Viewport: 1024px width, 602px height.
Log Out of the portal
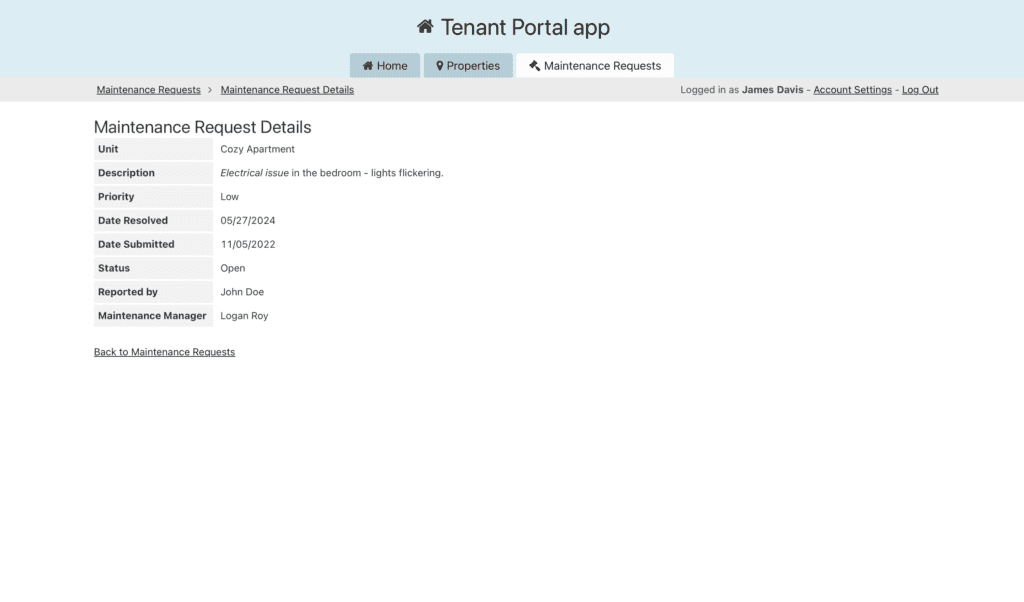coord(920,90)
